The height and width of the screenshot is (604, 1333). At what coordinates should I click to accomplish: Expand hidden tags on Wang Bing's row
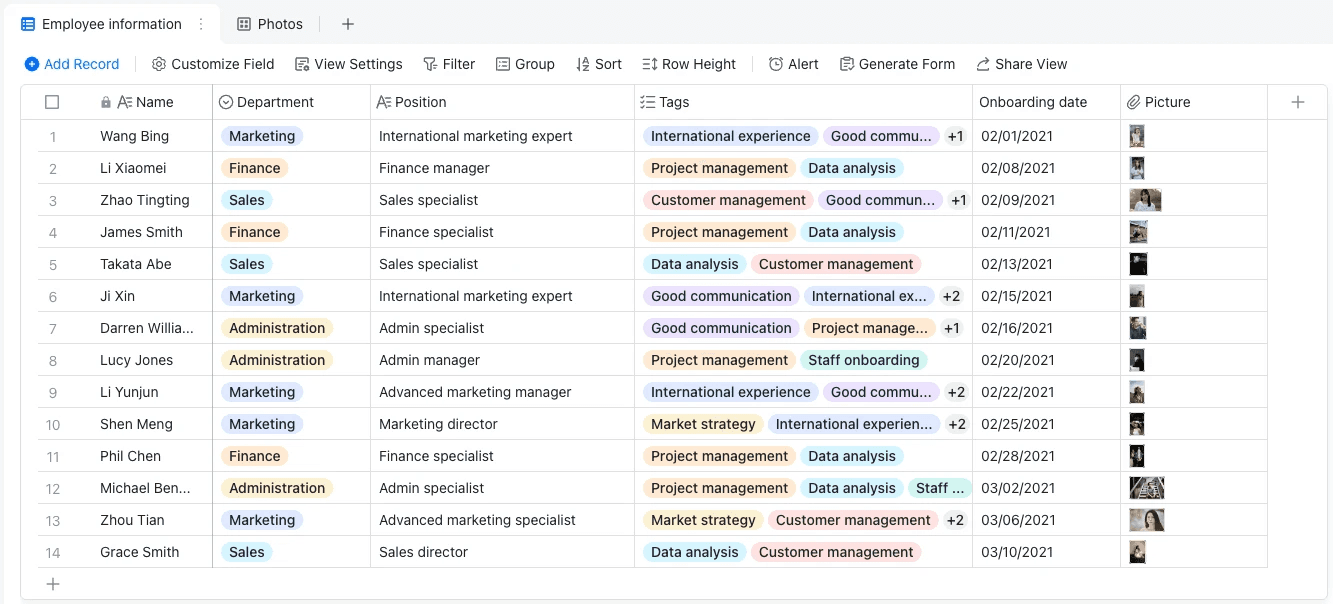(x=955, y=136)
